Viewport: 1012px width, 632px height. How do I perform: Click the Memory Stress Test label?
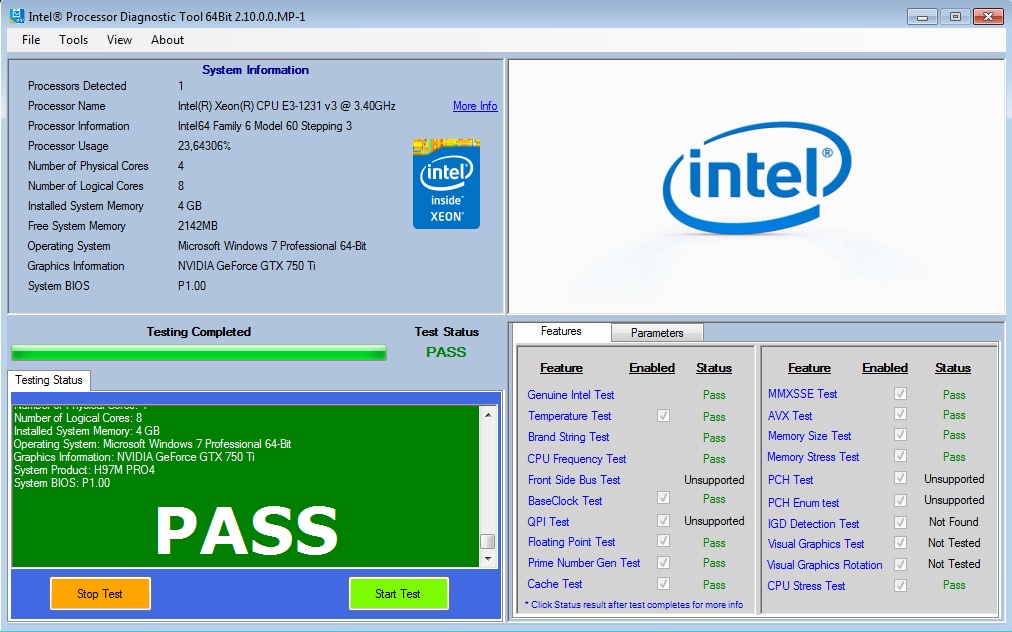[813, 457]
